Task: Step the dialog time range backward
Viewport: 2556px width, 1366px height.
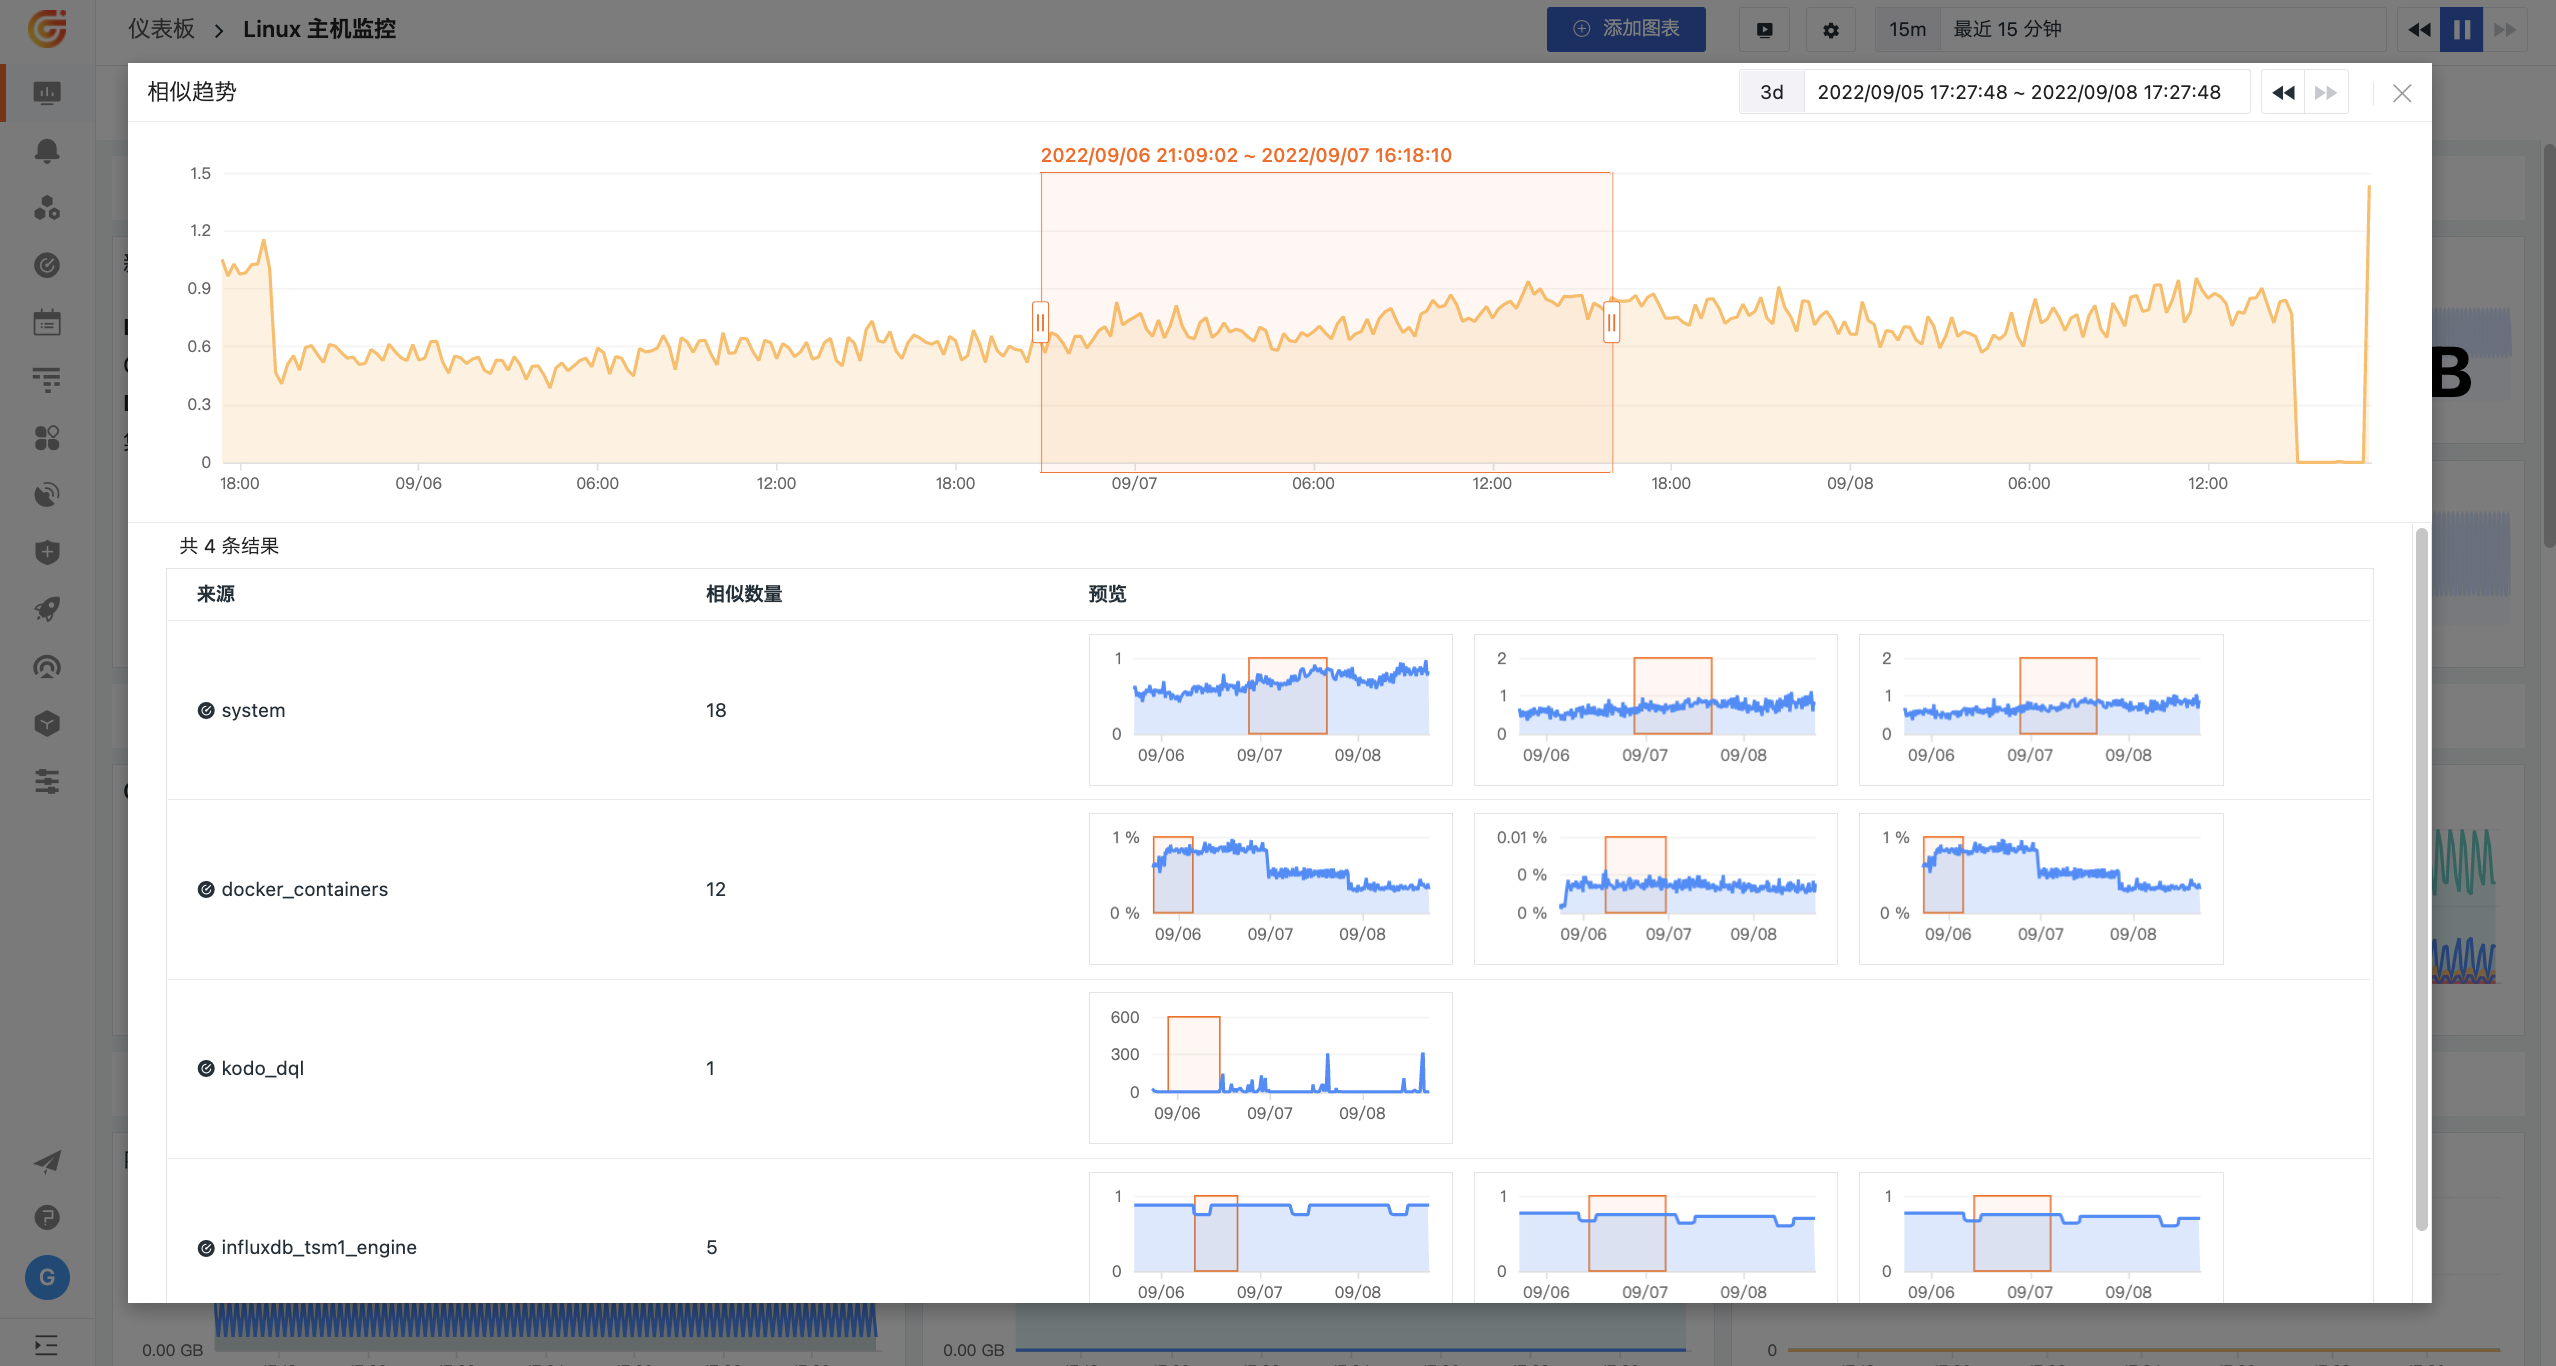Action: tap(2283, 93)
